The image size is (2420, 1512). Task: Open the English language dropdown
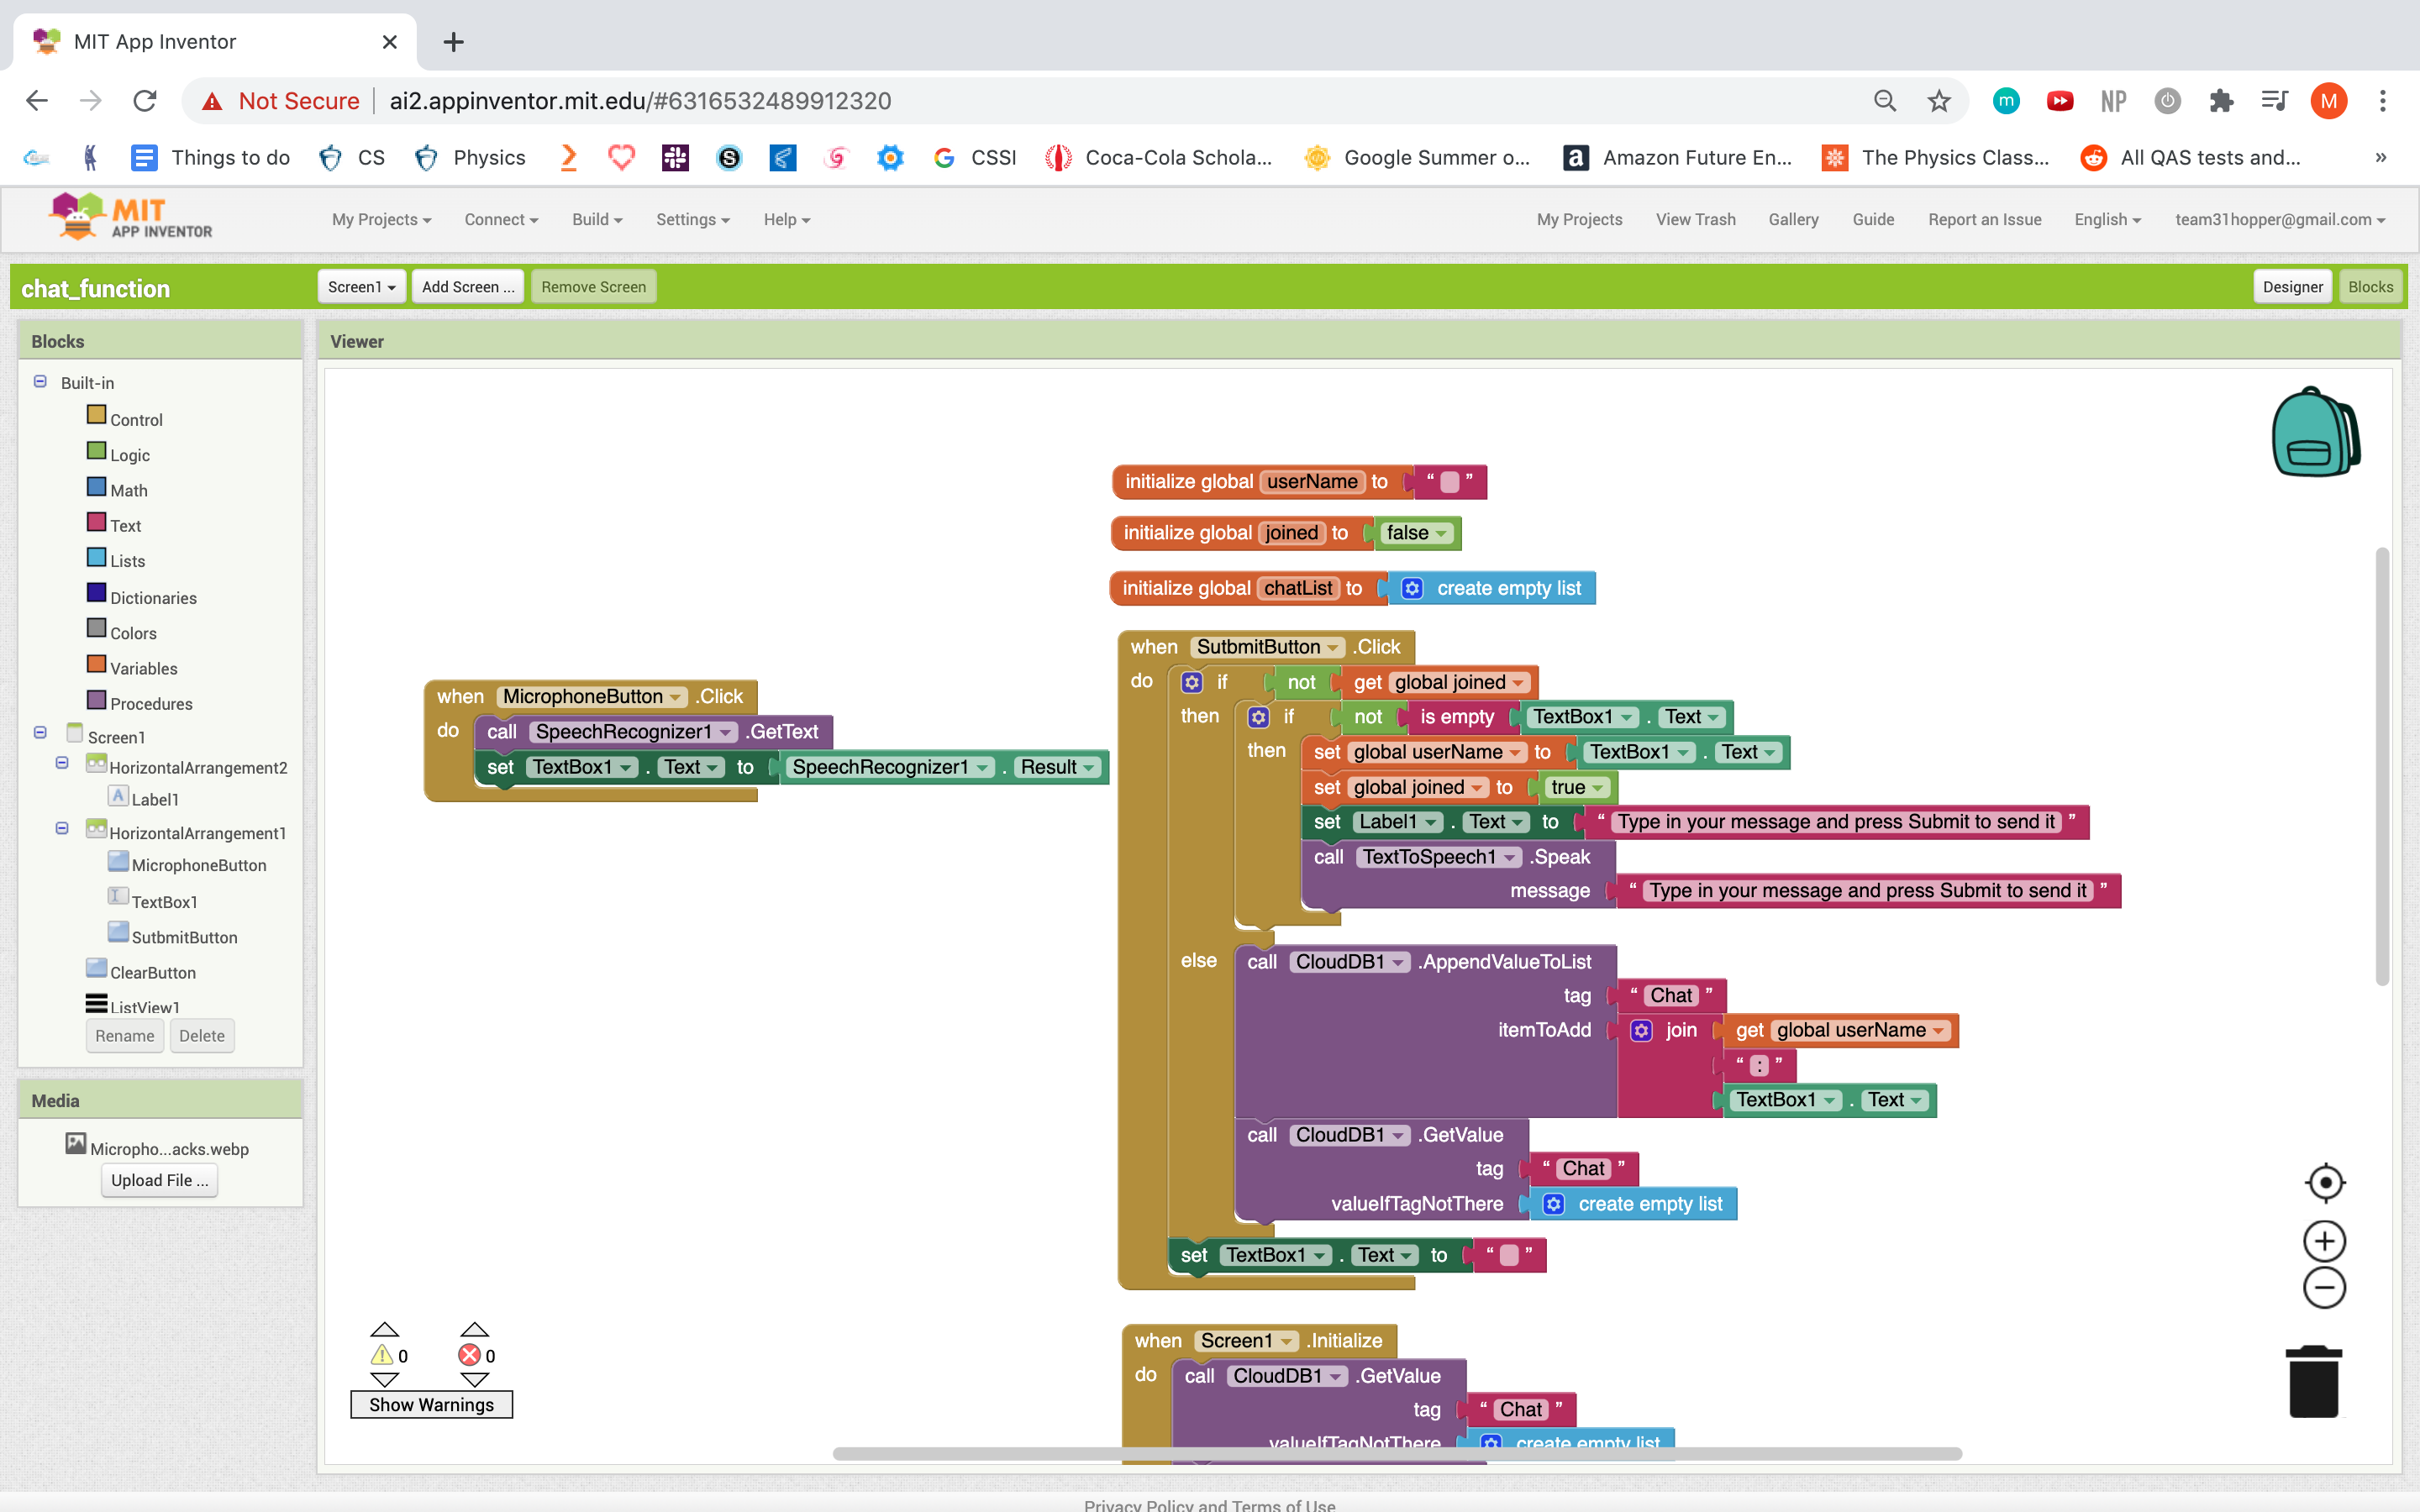tap(2107, 219)
